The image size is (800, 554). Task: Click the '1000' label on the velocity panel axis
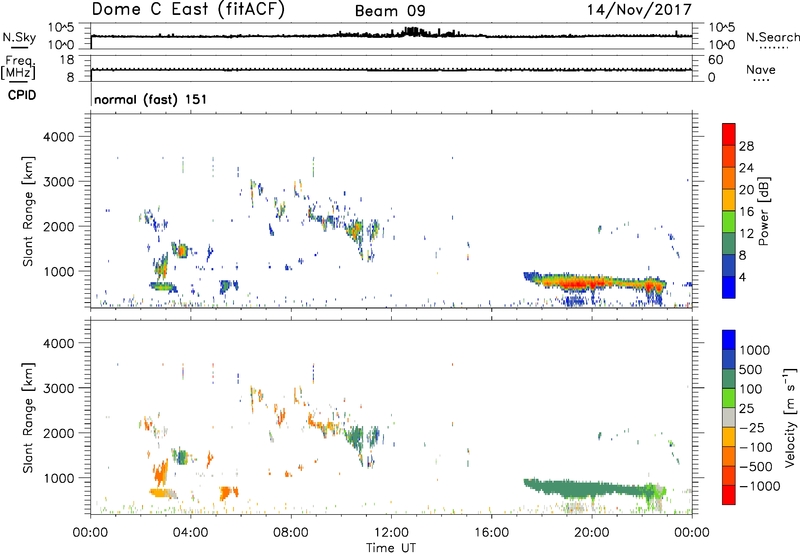[58, 478]
